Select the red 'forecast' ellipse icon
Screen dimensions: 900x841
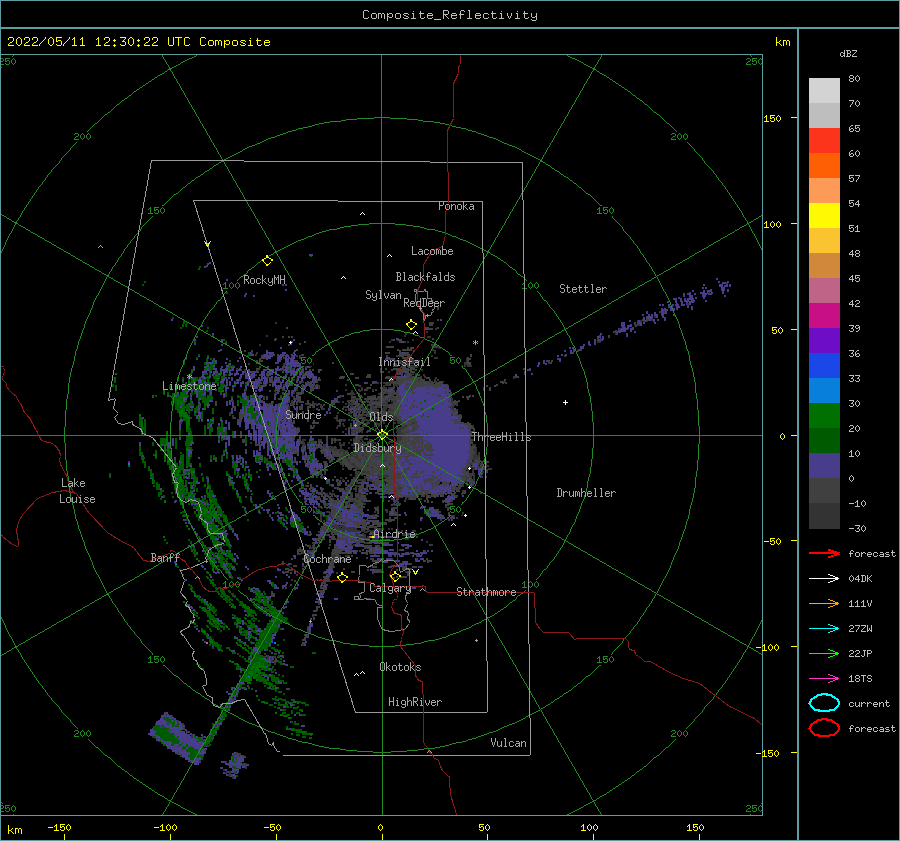pyautogui.click(x=824, y=728)
